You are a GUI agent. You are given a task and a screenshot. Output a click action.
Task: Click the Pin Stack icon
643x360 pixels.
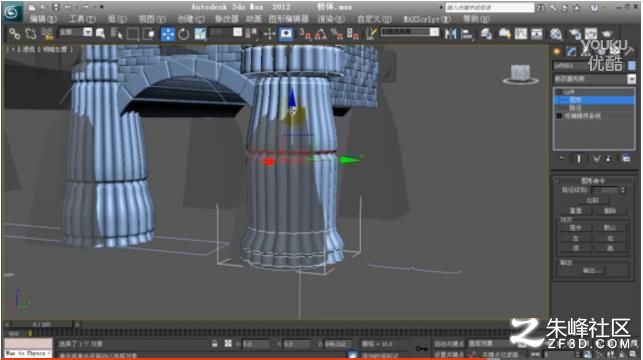click(x=562, y=158)
